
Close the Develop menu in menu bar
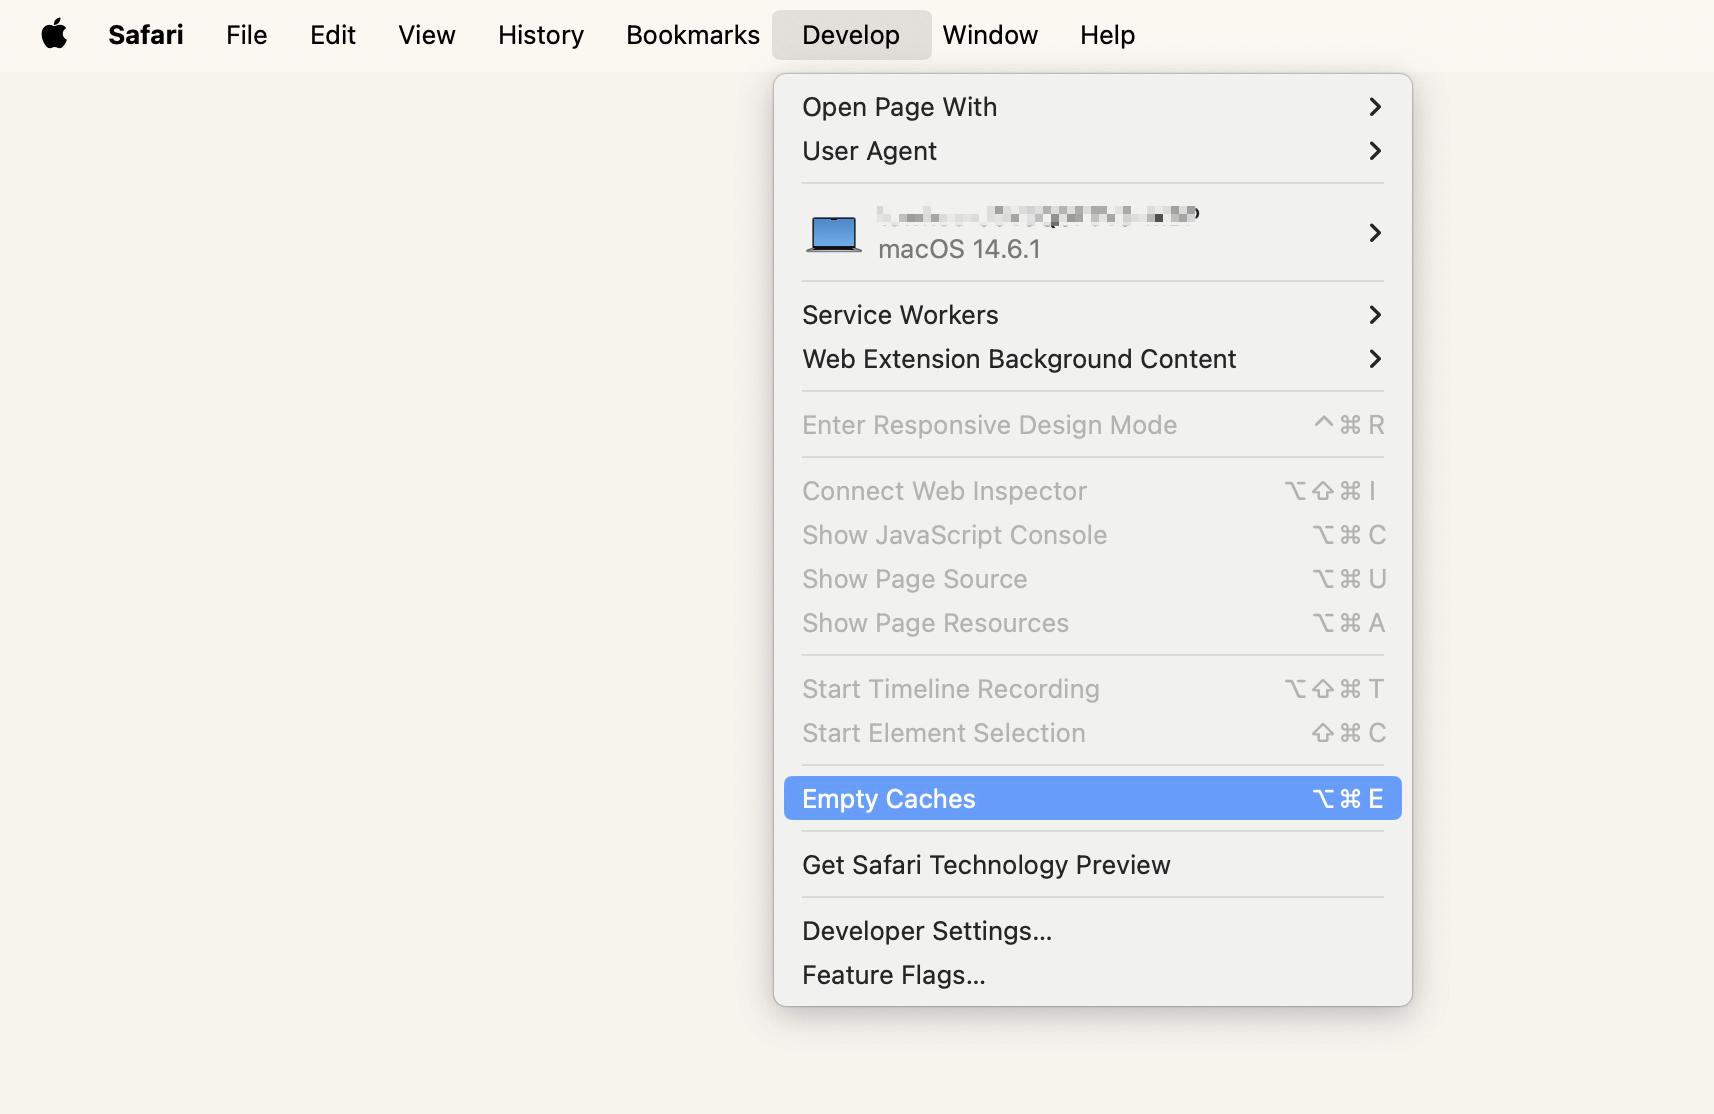coord(851,35)
